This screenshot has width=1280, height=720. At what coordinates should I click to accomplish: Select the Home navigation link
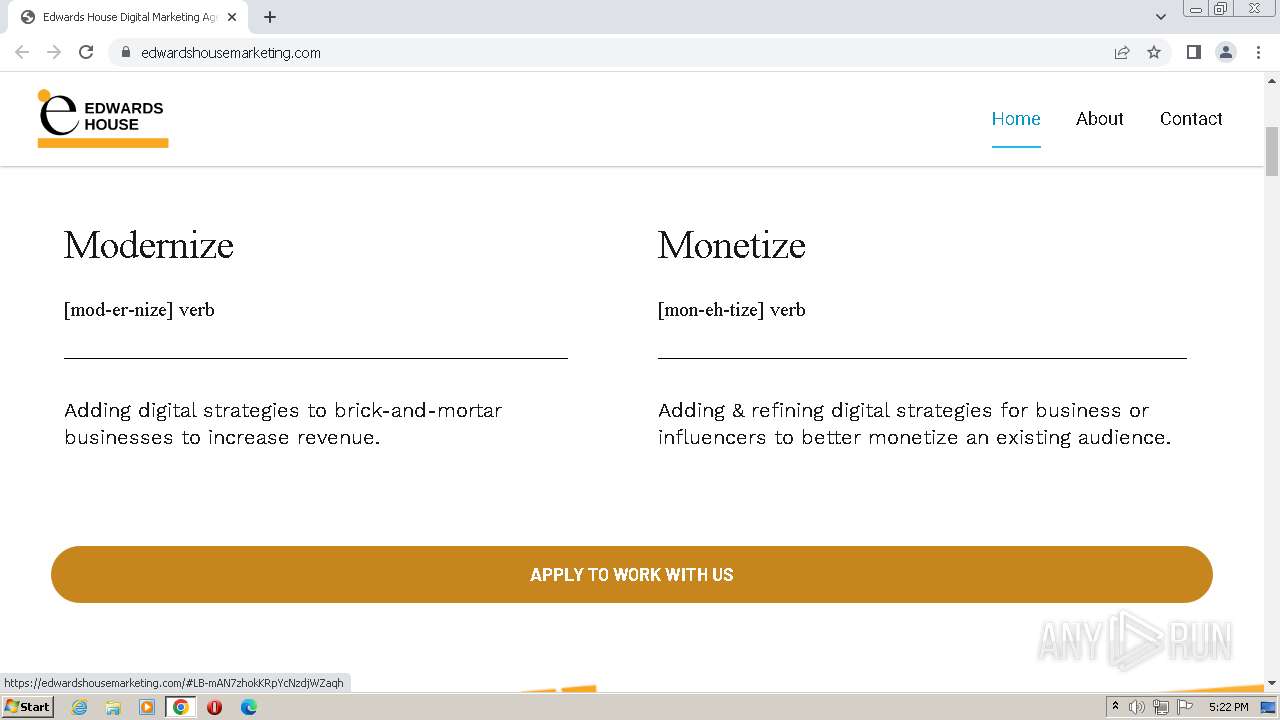(1016, 118)
